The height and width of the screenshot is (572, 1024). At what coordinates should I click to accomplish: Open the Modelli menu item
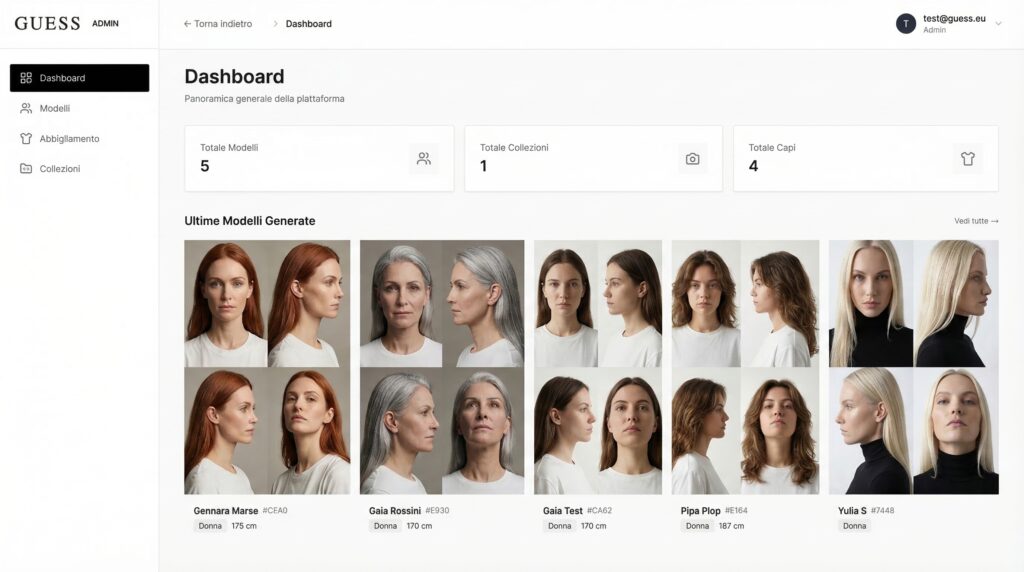[x=55, y=108]
